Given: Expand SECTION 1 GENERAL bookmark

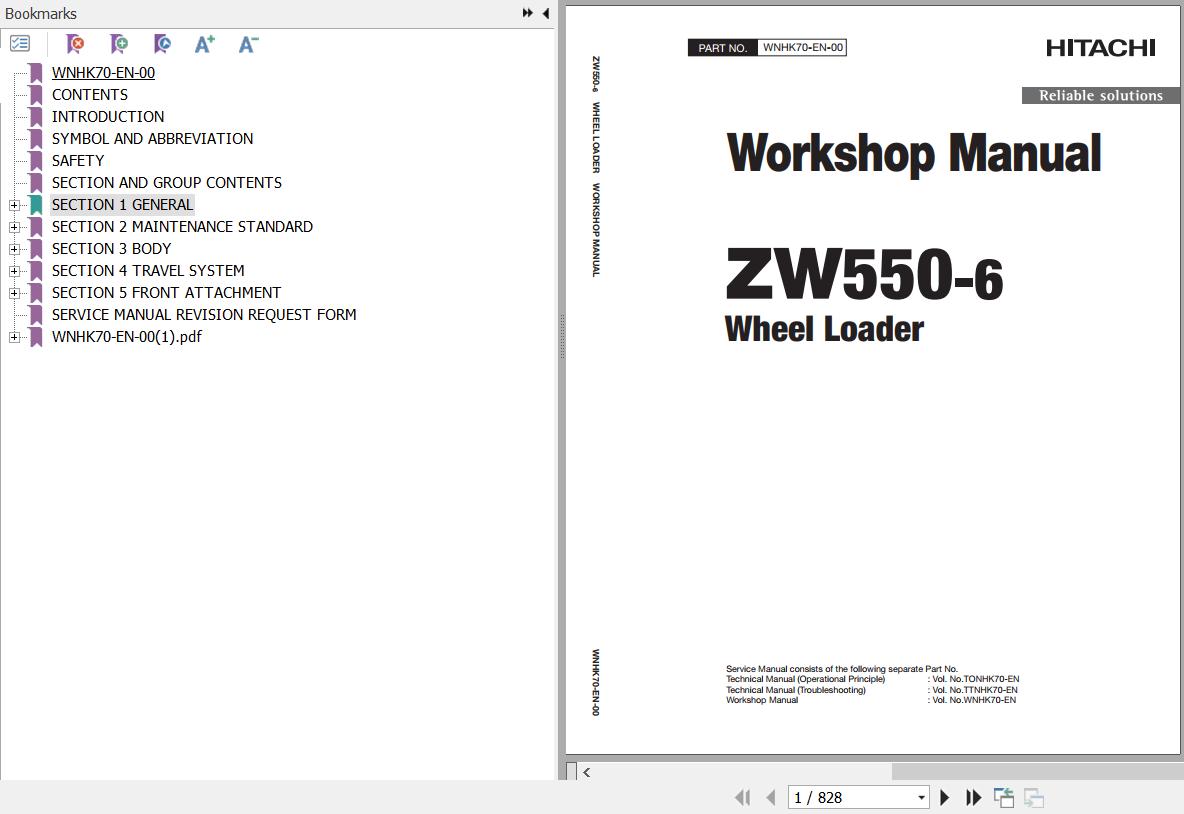Looking at the screenshot, I should coord(14,205).
